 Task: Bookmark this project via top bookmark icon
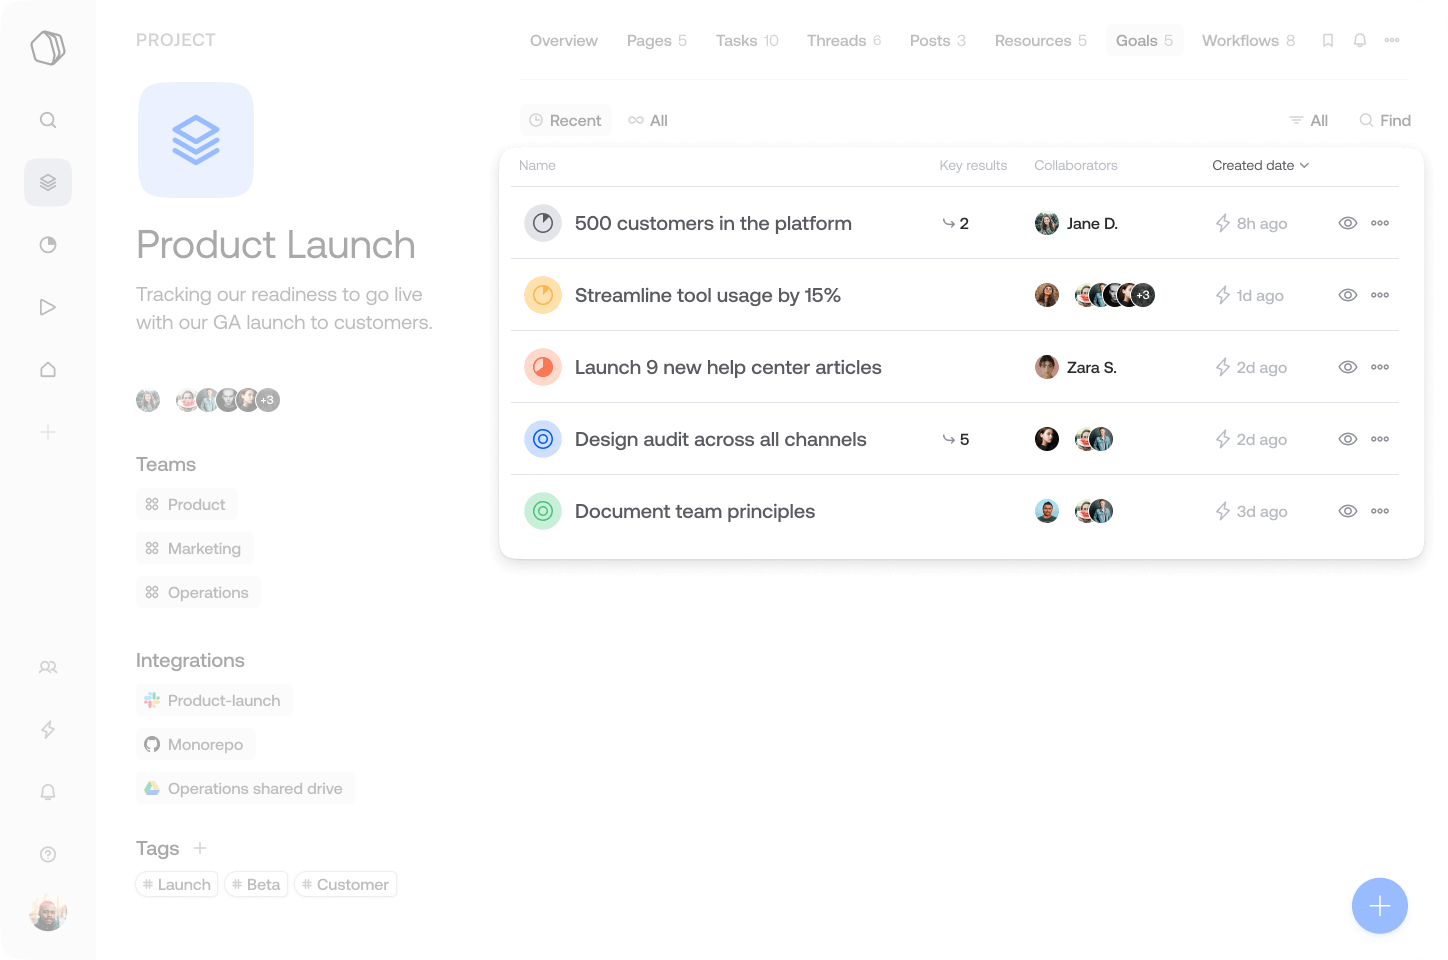[x=1328, y=40]
